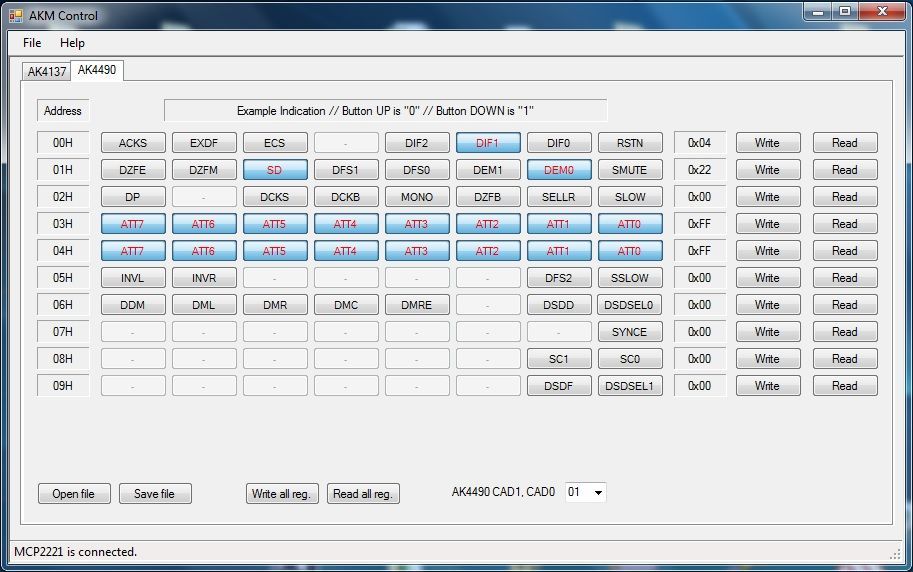
Task: Click Read all reg. button
Action: point(363,494)
